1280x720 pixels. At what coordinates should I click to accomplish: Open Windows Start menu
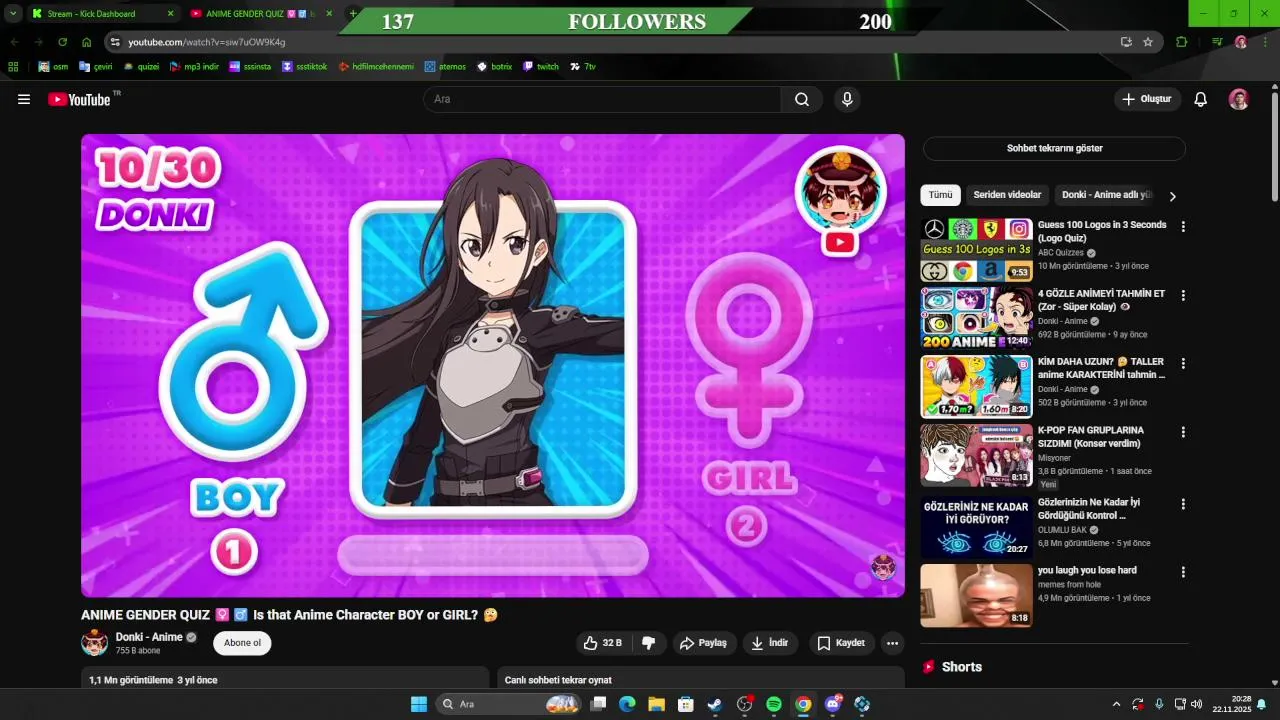tap(419, 704)
